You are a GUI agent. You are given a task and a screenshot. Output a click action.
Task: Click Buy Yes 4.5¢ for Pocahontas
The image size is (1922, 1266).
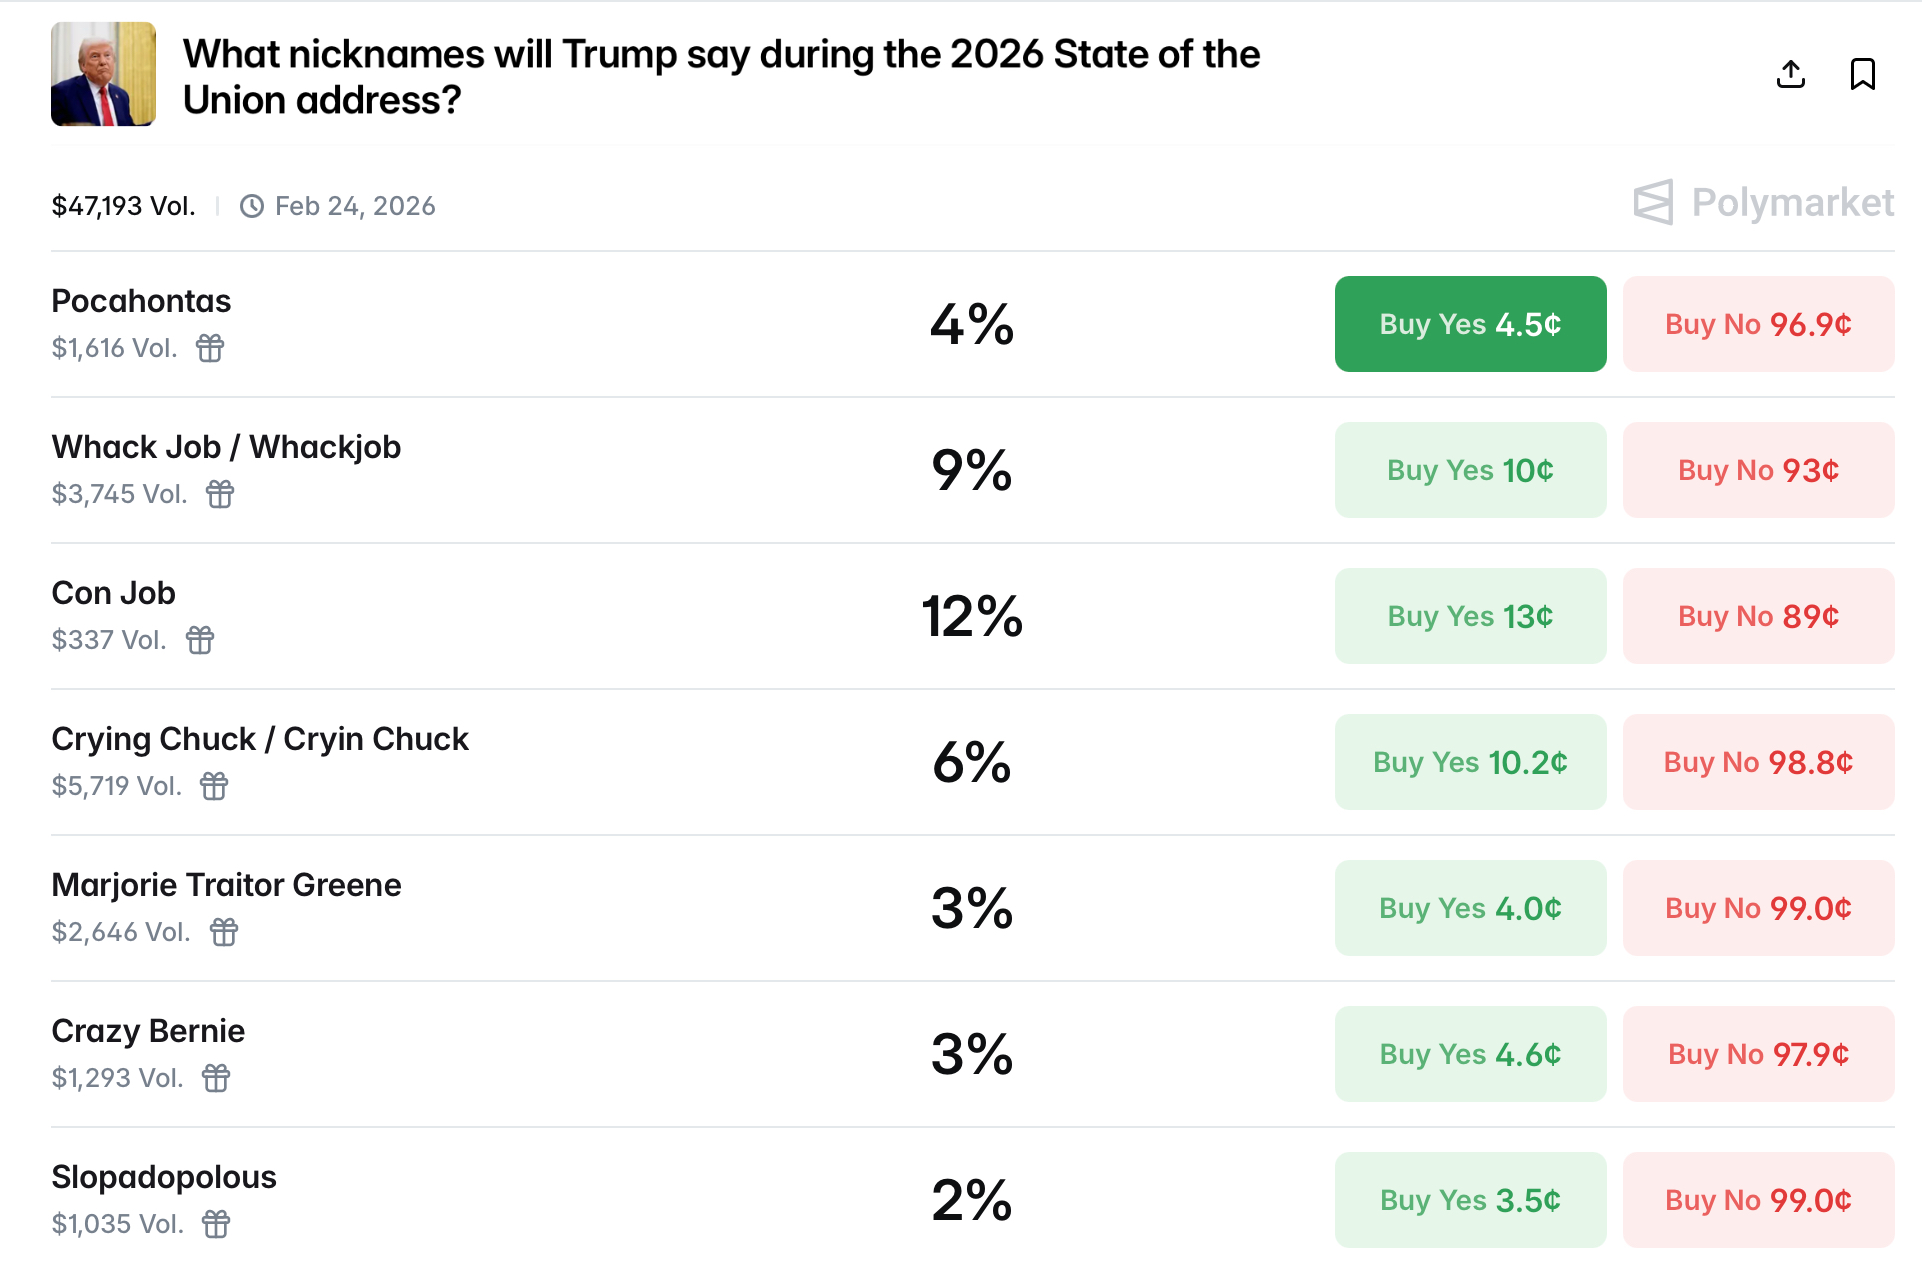click(x=1470, y=324)
